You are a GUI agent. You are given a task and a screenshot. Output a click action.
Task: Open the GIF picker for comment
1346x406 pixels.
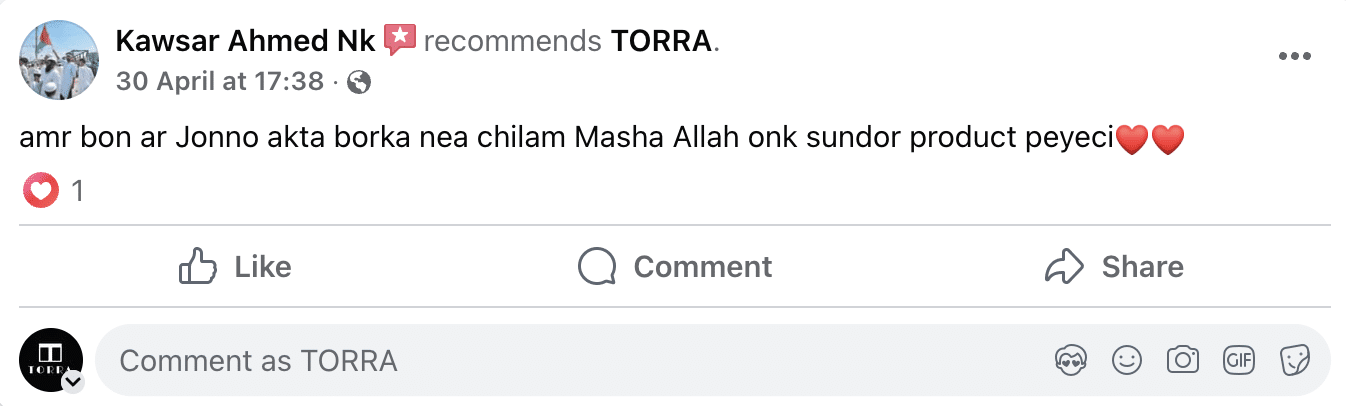coord(1239,360)
